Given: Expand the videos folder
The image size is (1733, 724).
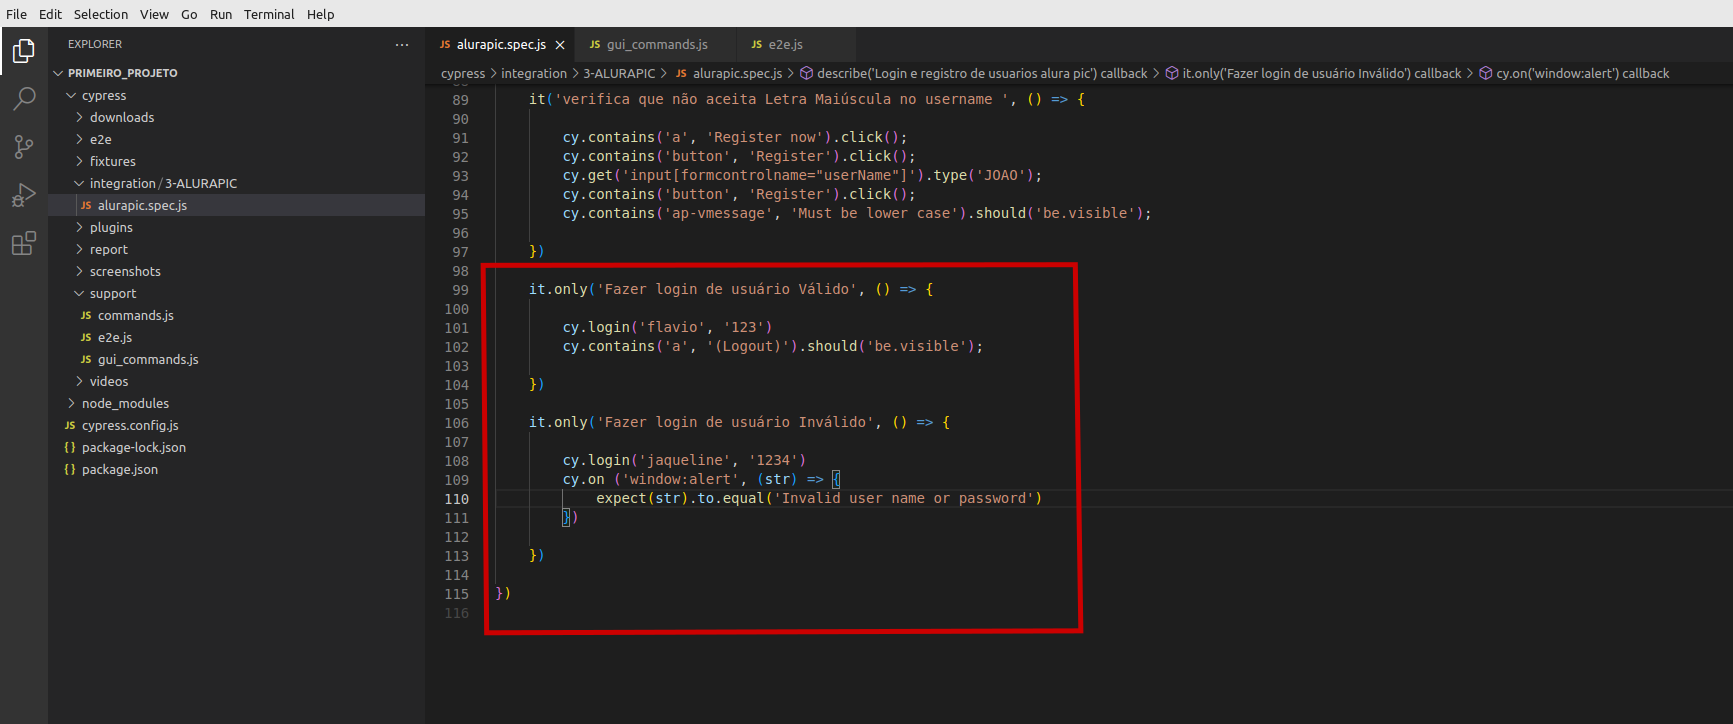Looking at the screenshot, I should pos(79,382).
